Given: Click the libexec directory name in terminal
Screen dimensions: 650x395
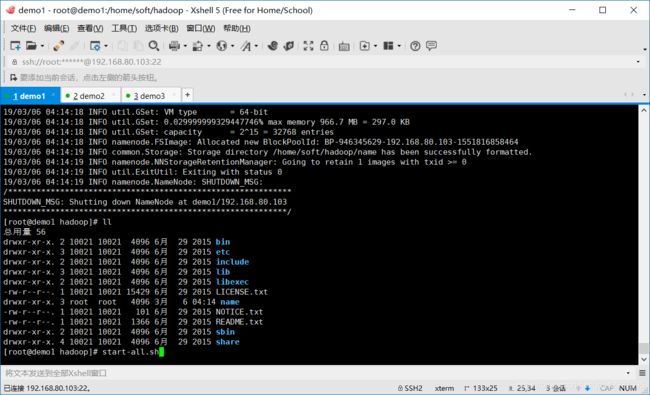Looking at the screenshot, I should pyautogui.click(x=232, y=282).
